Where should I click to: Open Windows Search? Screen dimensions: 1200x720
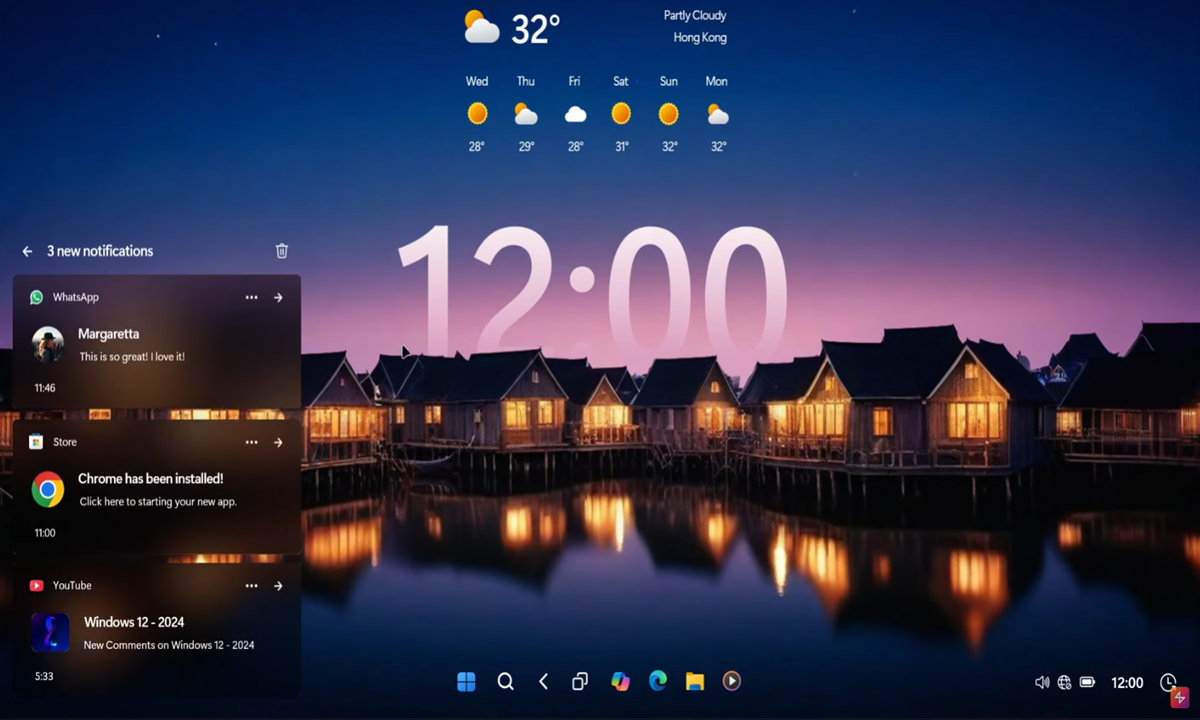click(505, 681)
